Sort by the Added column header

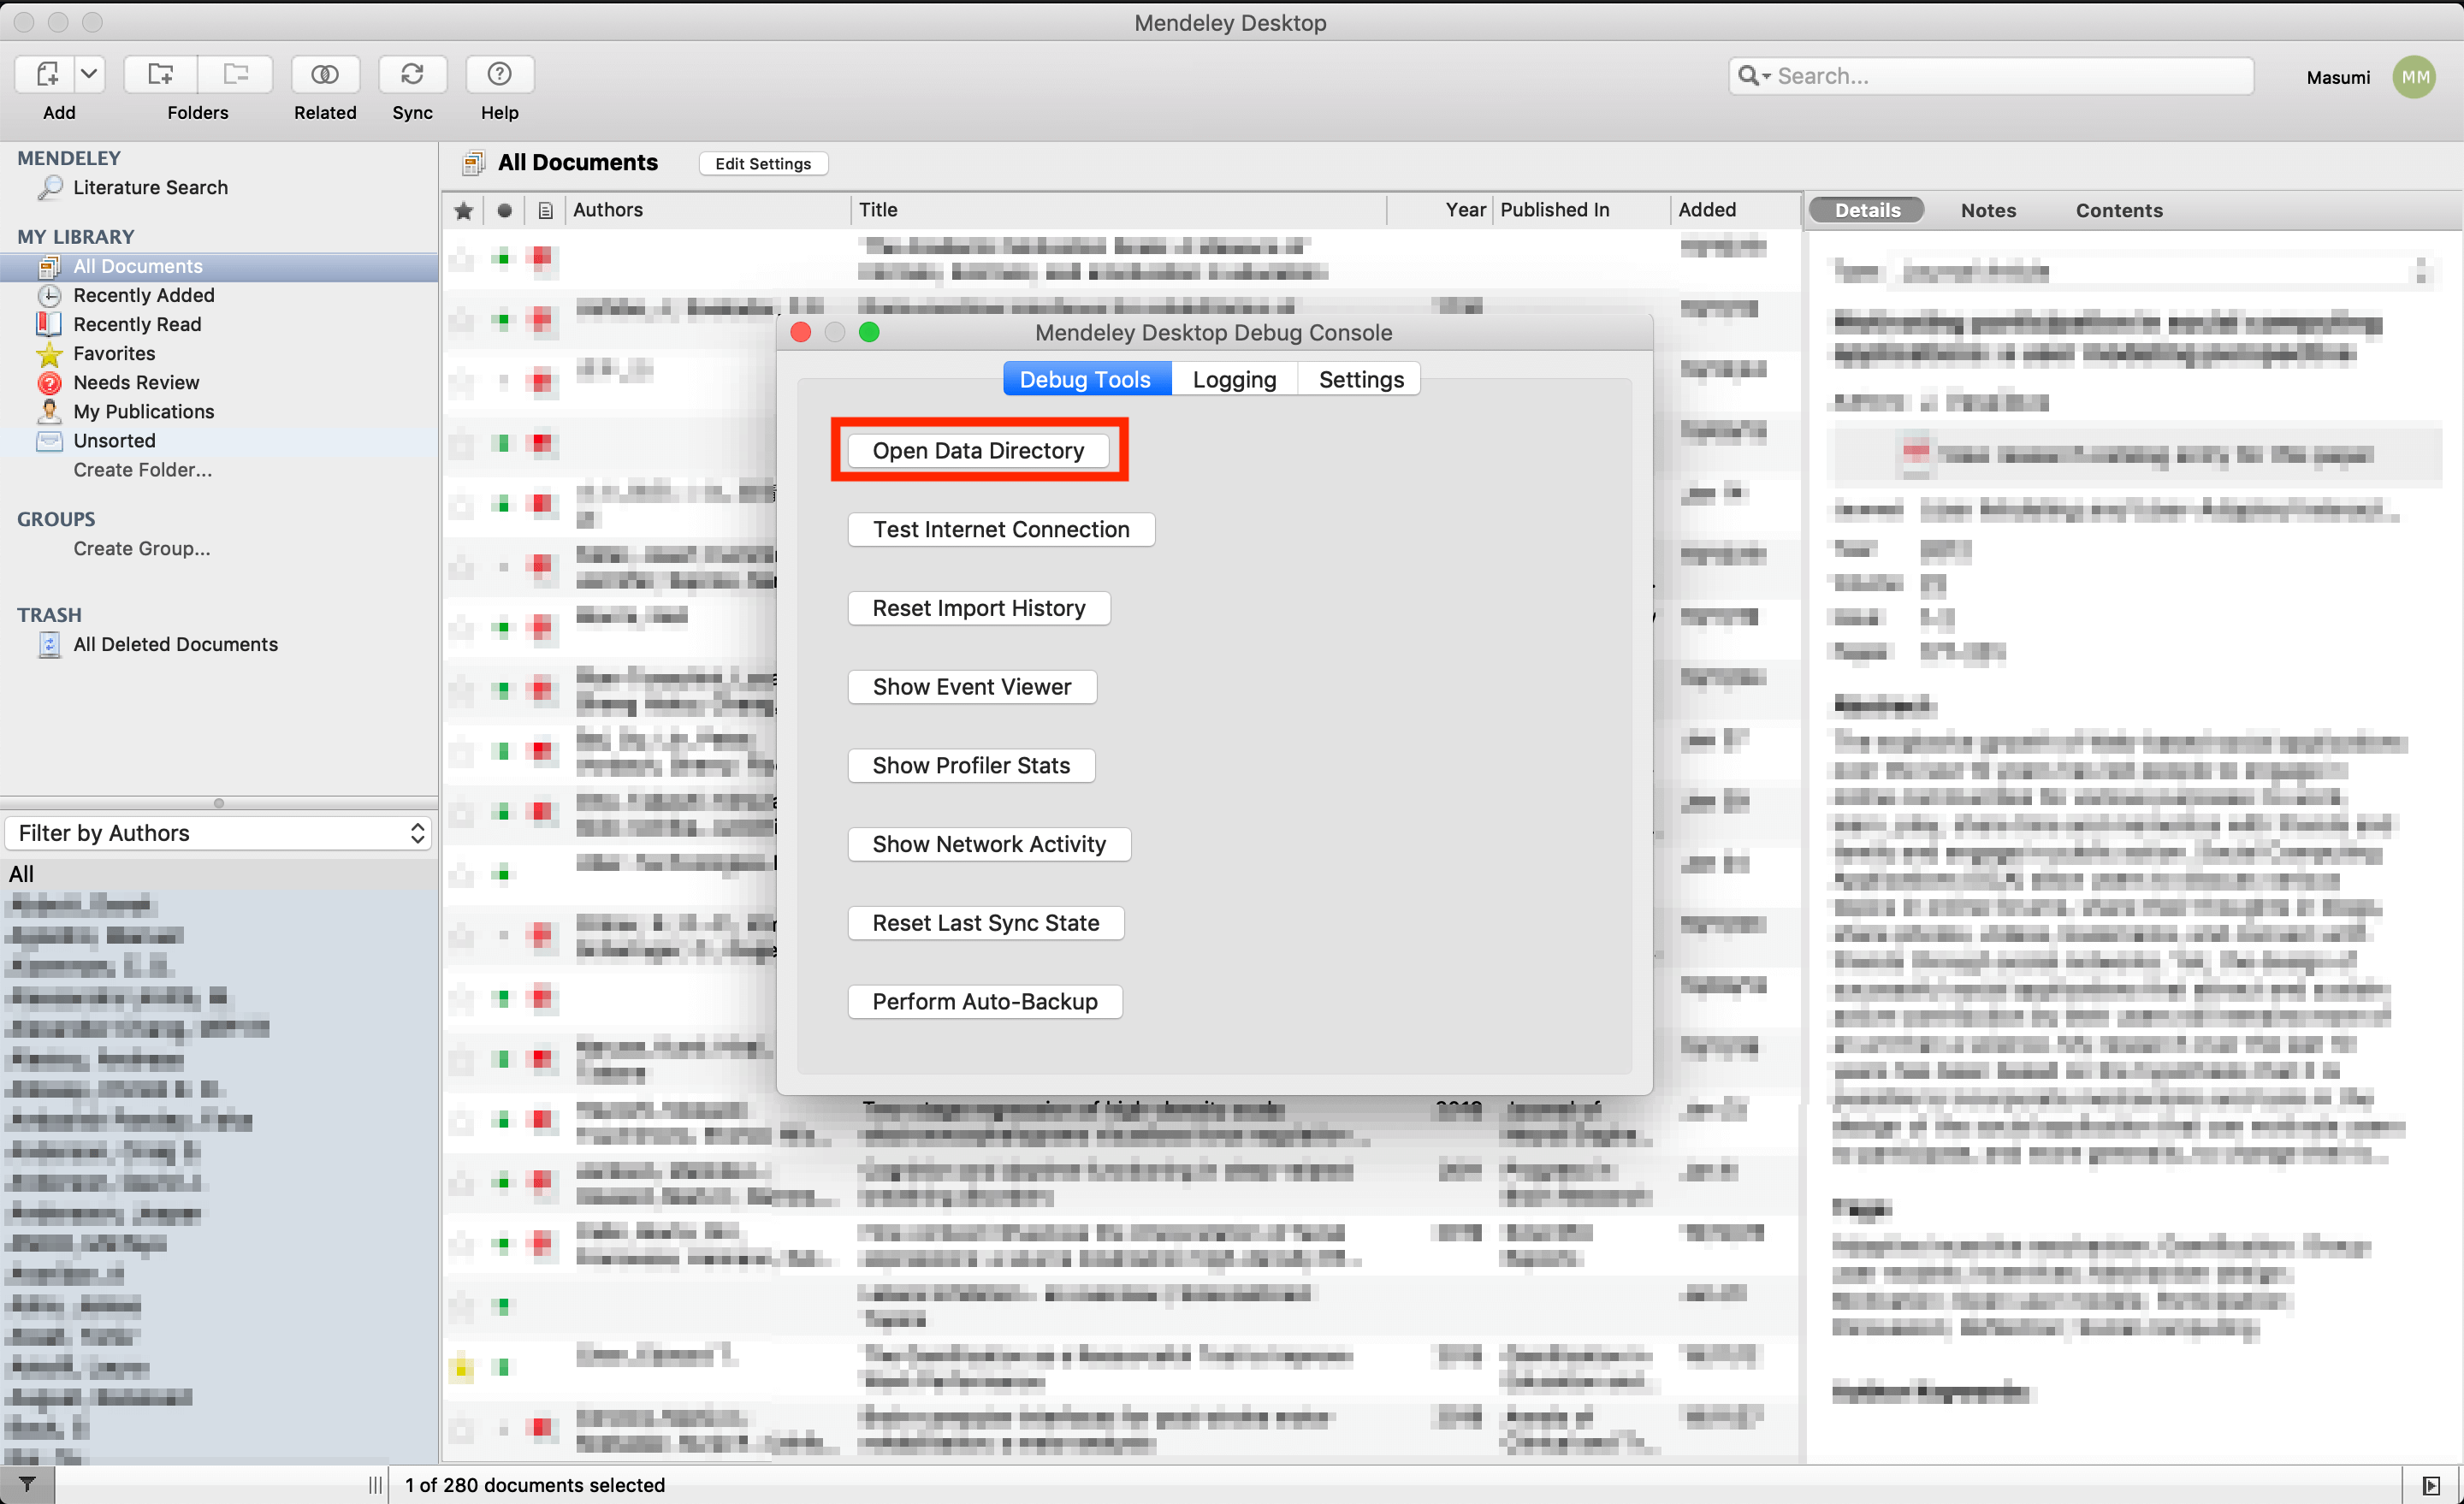(1735, 210)
